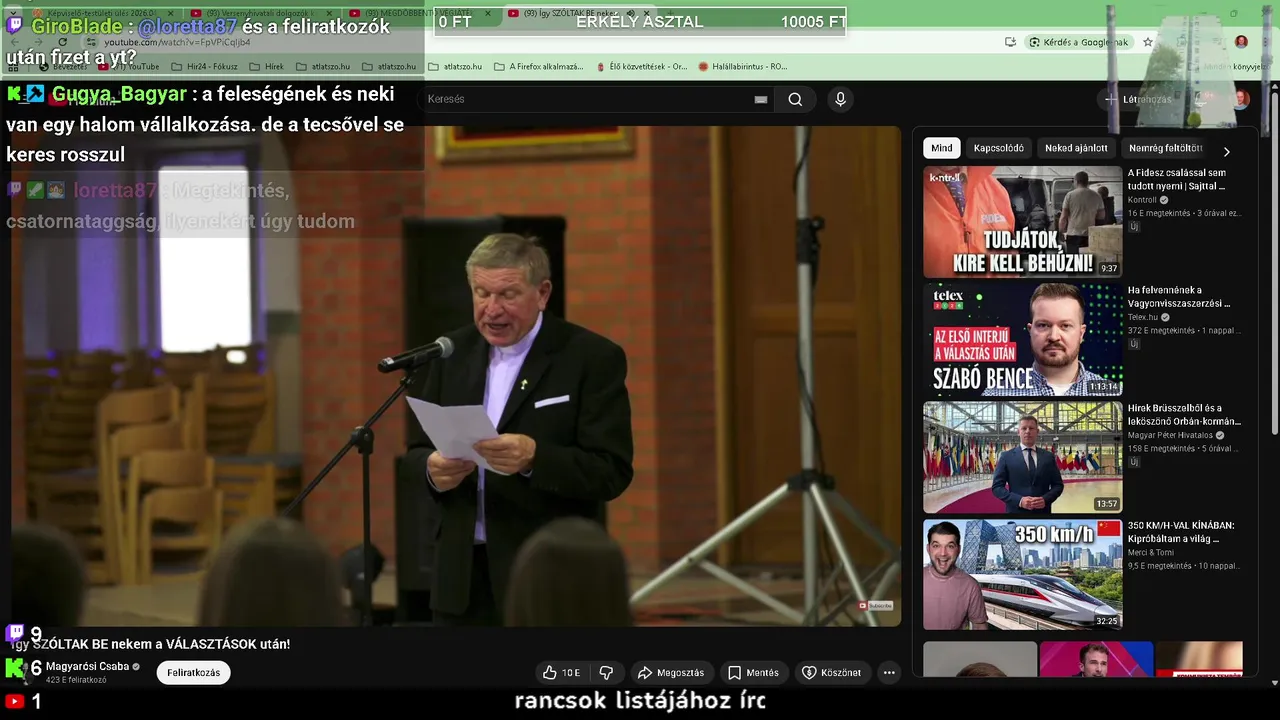
Task: Open video title Ha felvennének a Vagyonvisszaszerzési
Action: coord(1179,296)
